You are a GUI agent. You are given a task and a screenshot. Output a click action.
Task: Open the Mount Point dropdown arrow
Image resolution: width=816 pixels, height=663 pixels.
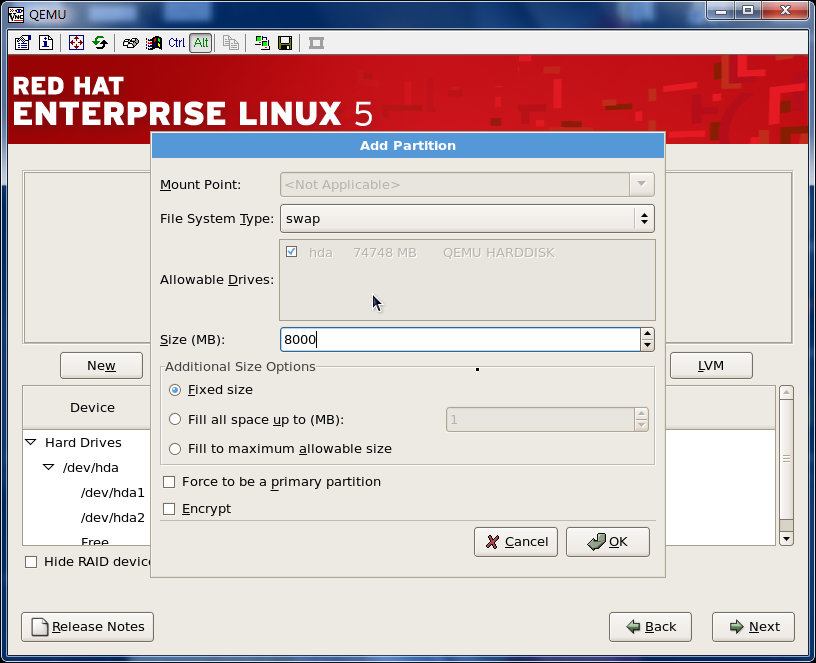pyautogui.click(x=642, y=184)
